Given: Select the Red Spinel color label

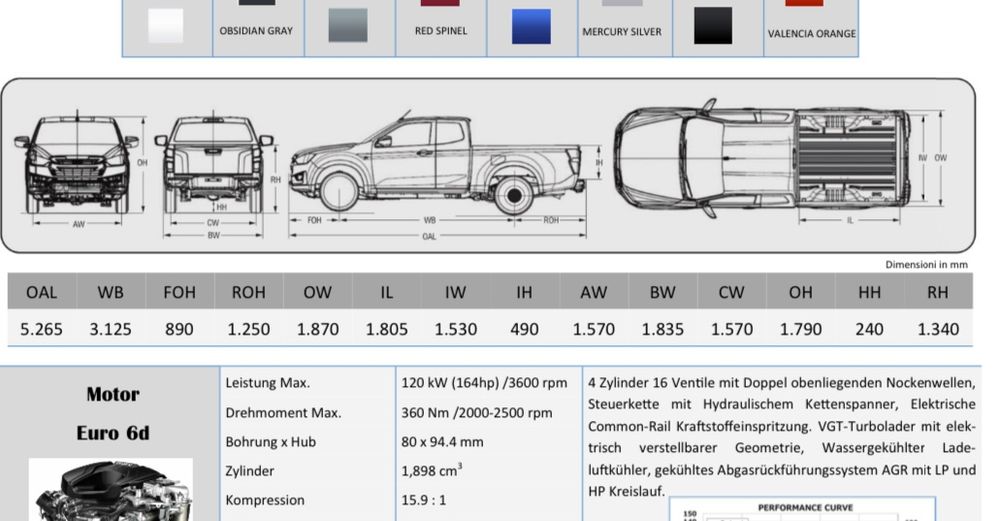Looking at the screenshot, I should (x=440, y=31).
